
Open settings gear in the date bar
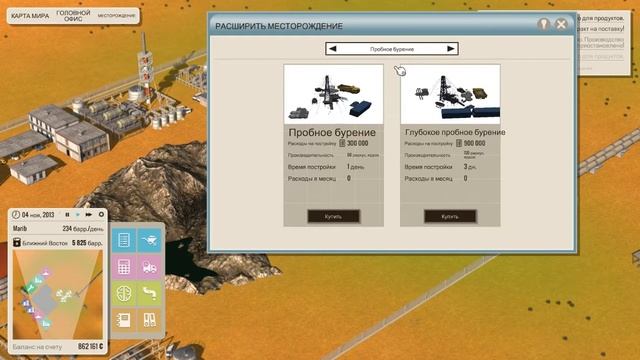point(101,214)
